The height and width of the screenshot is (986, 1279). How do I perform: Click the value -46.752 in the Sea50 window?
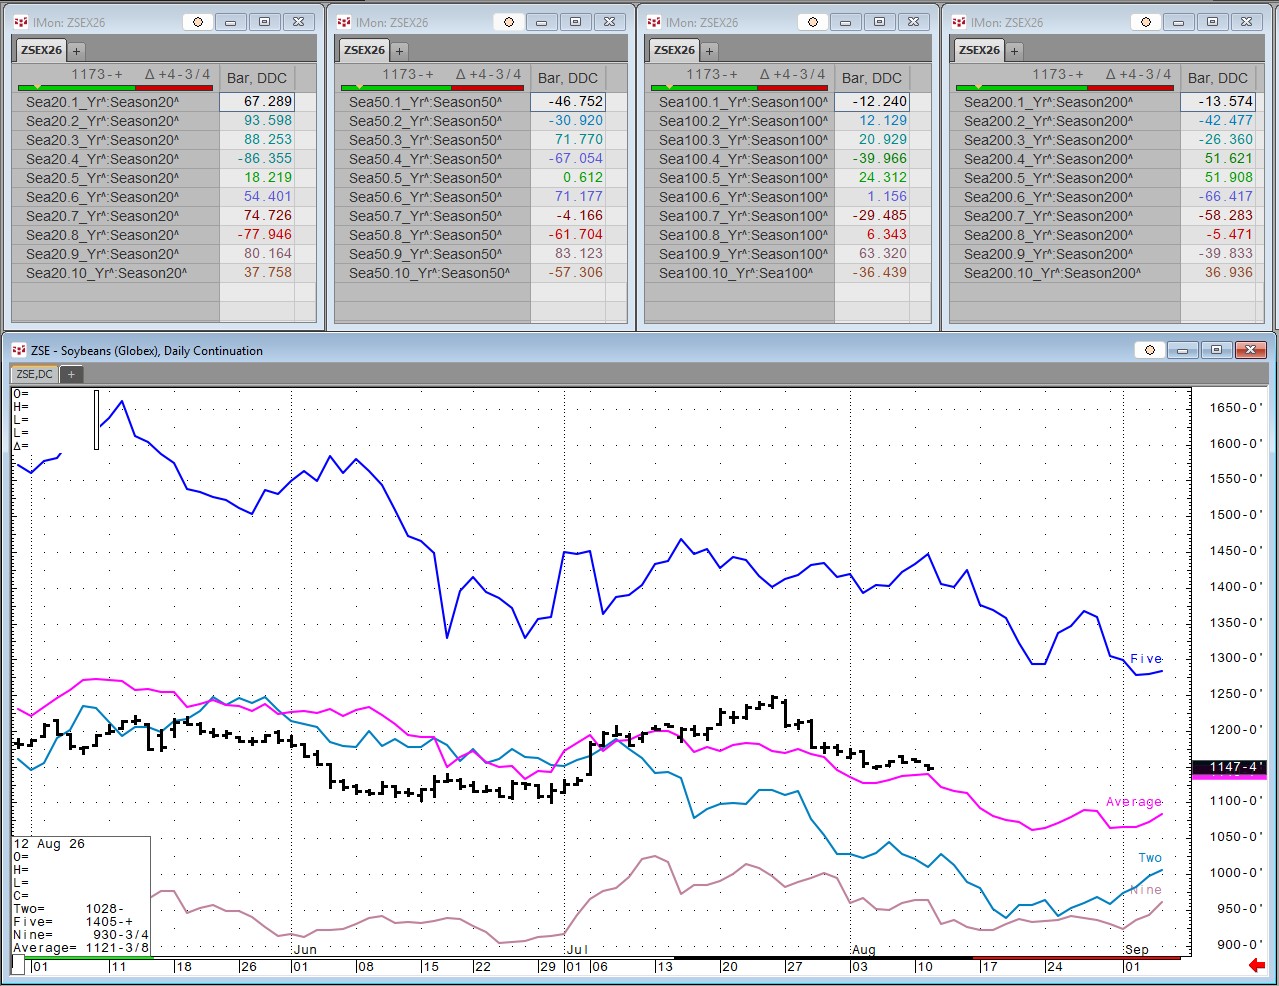point(568,102)
